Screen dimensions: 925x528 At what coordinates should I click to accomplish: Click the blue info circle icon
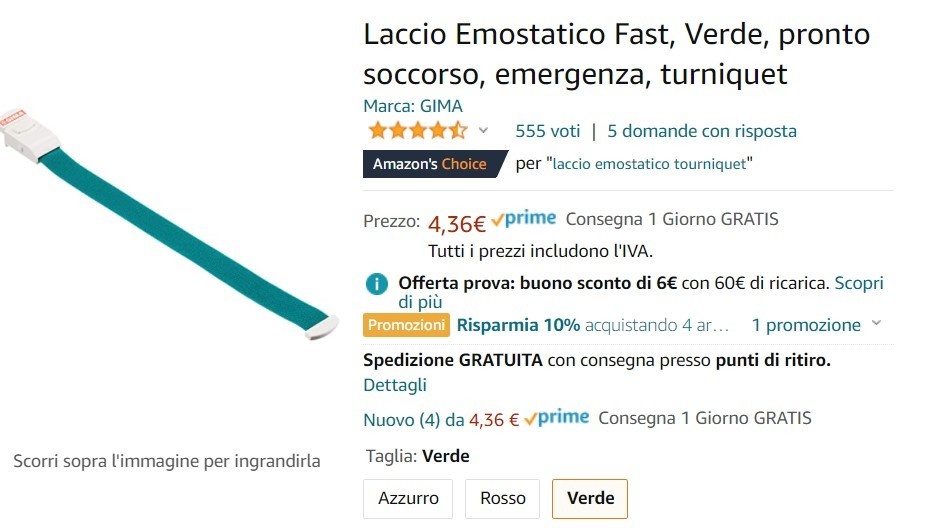coord(376,284)
